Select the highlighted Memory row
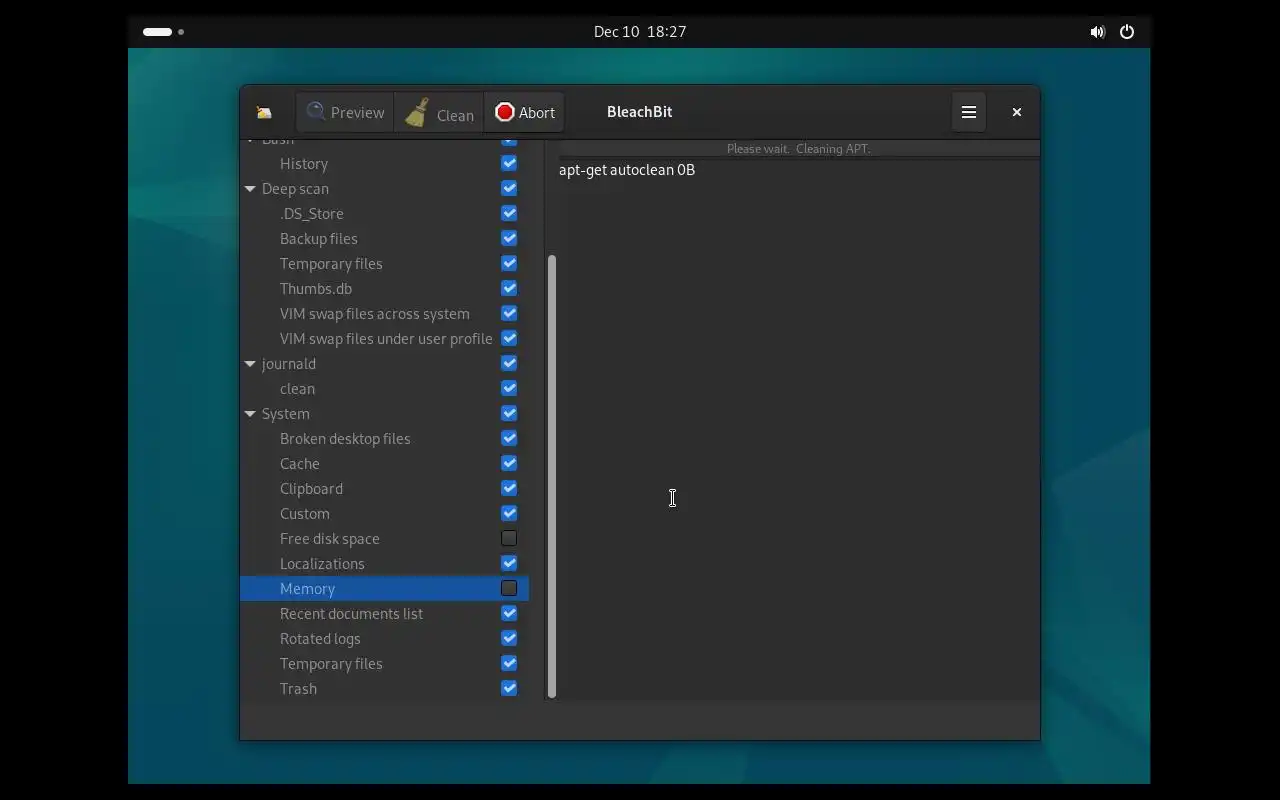Image resolution: width=1280 pixels, height=800 pixels. click(384, 588)
